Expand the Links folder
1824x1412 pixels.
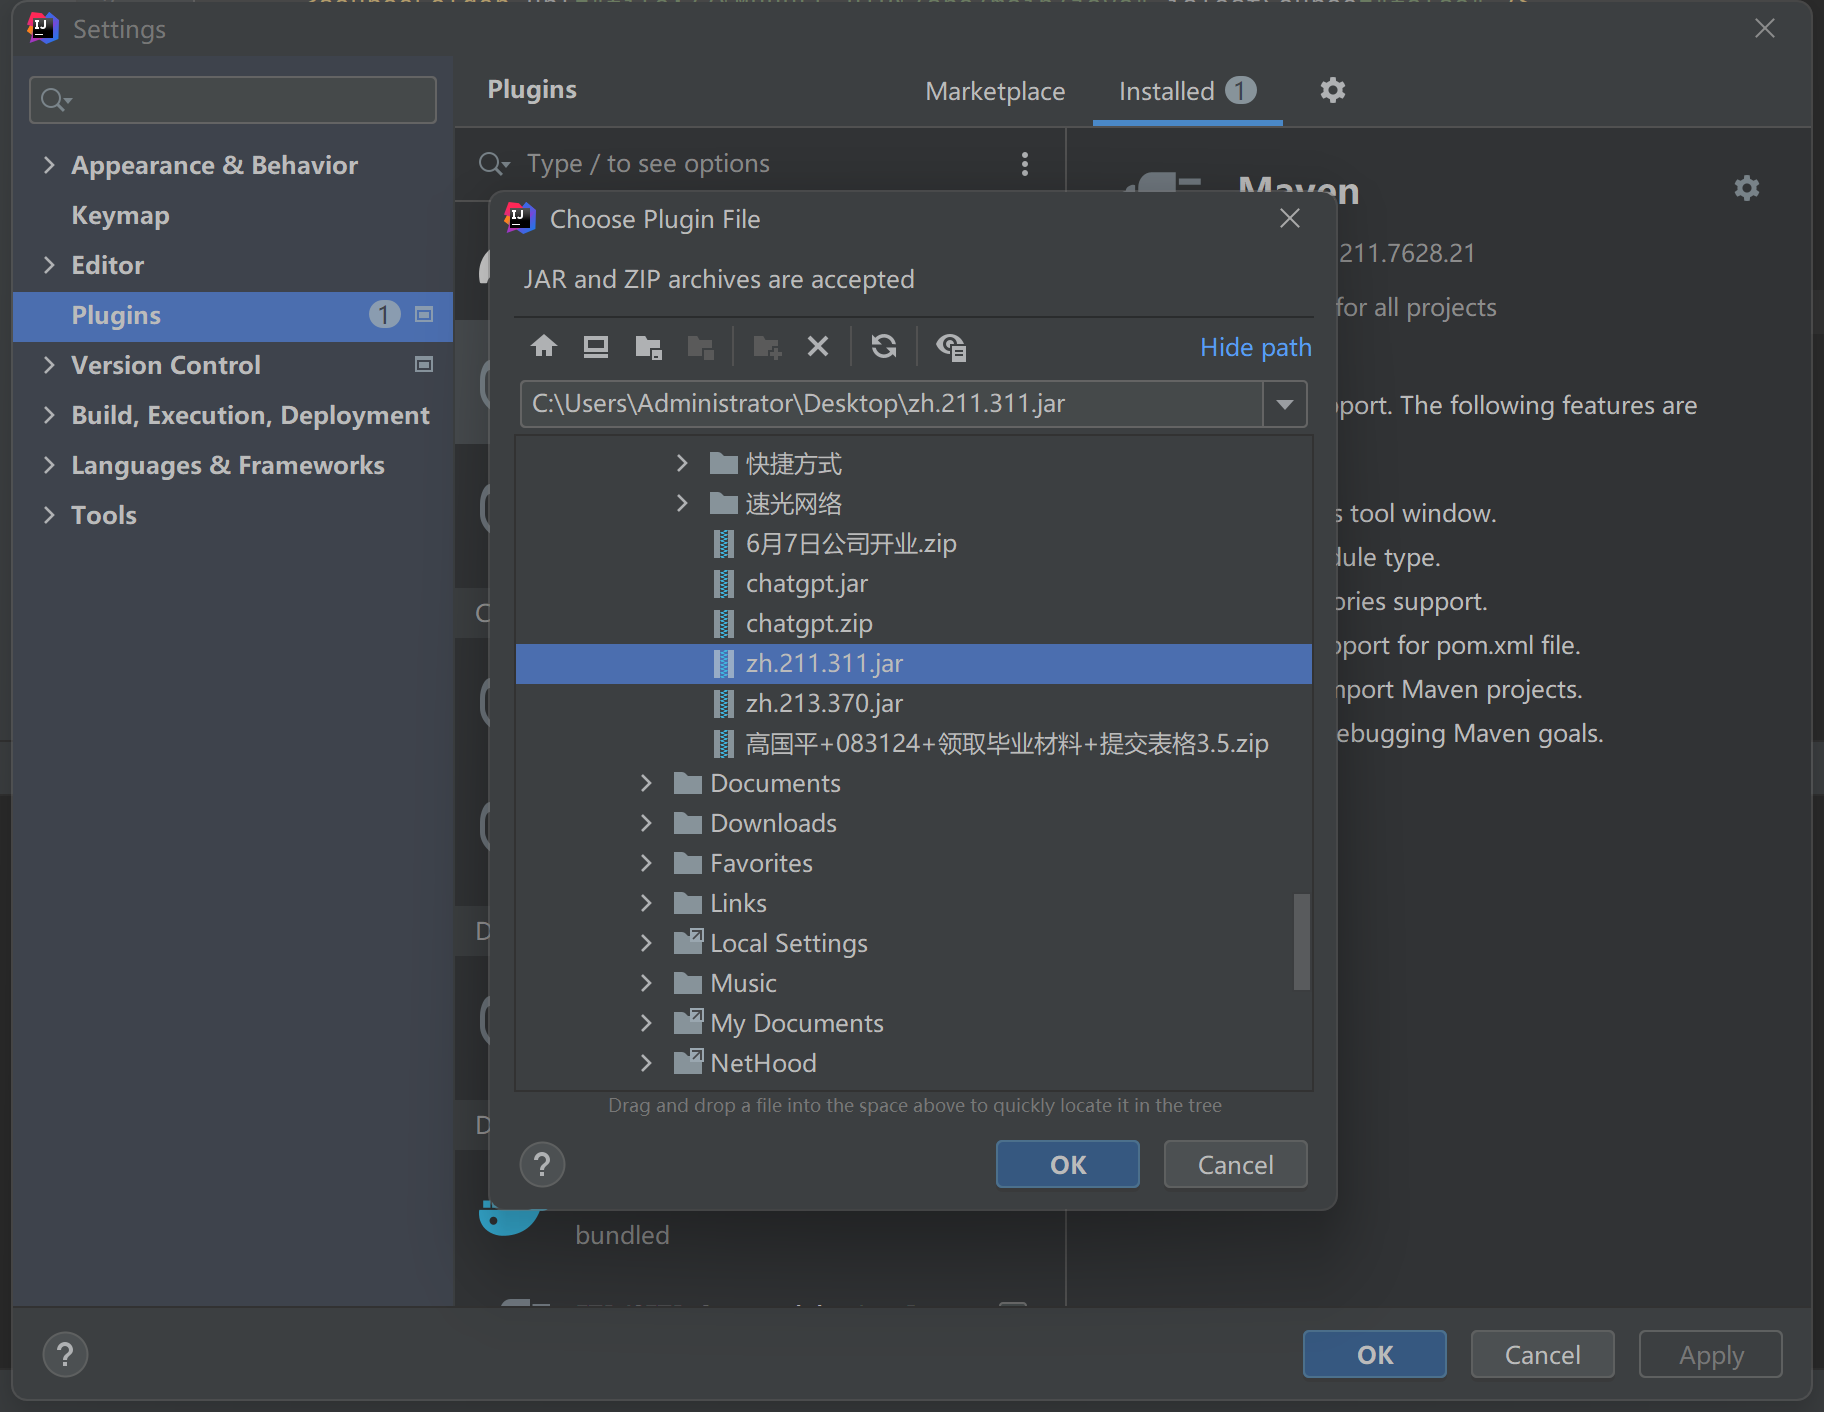point(646,902)
